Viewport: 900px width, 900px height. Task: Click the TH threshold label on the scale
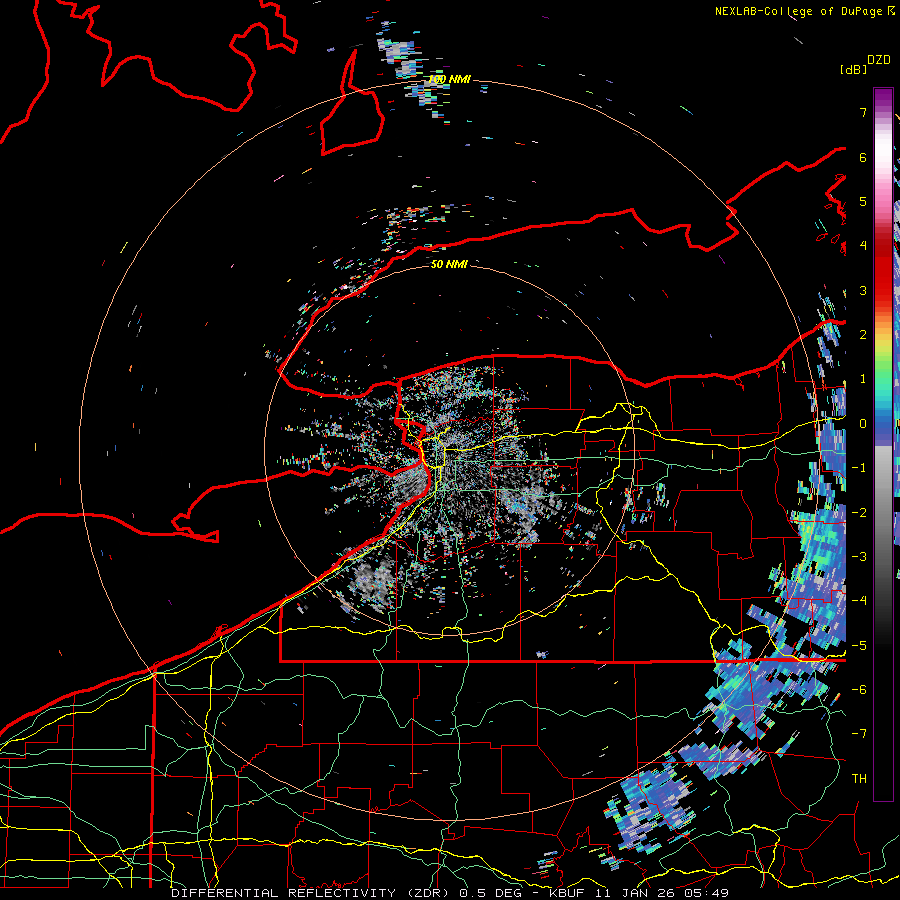[x=859, y=778]
